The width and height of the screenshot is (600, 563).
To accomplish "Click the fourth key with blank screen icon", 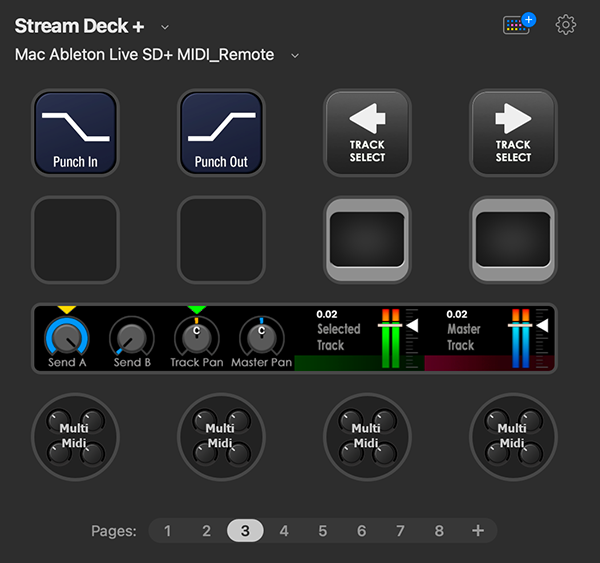I will 513,240.
